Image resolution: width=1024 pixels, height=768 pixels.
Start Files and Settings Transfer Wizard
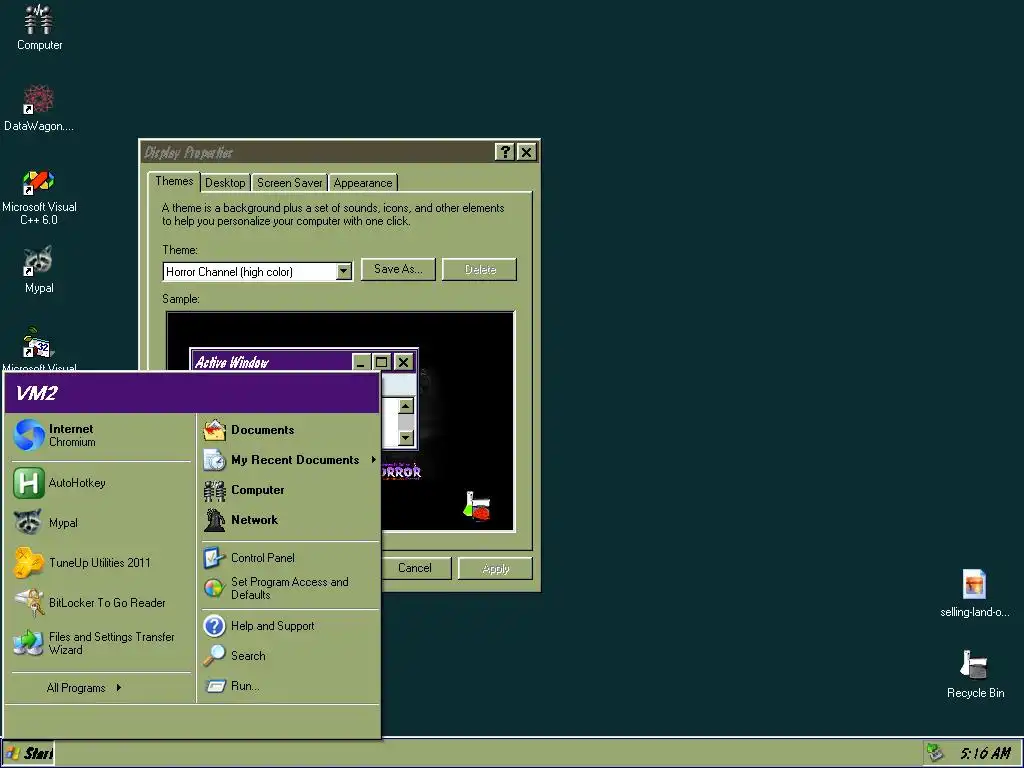click(101, 643)
